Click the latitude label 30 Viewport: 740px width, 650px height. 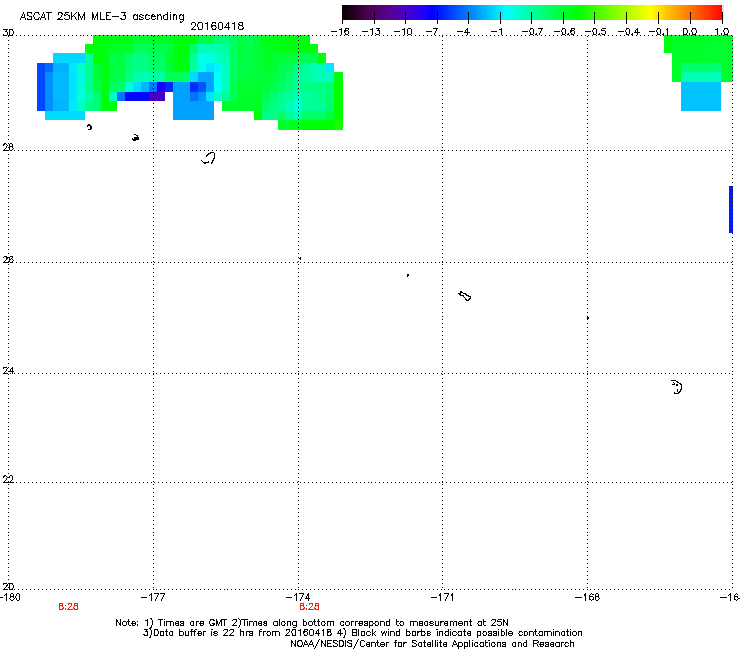click(x=8, y=33)
